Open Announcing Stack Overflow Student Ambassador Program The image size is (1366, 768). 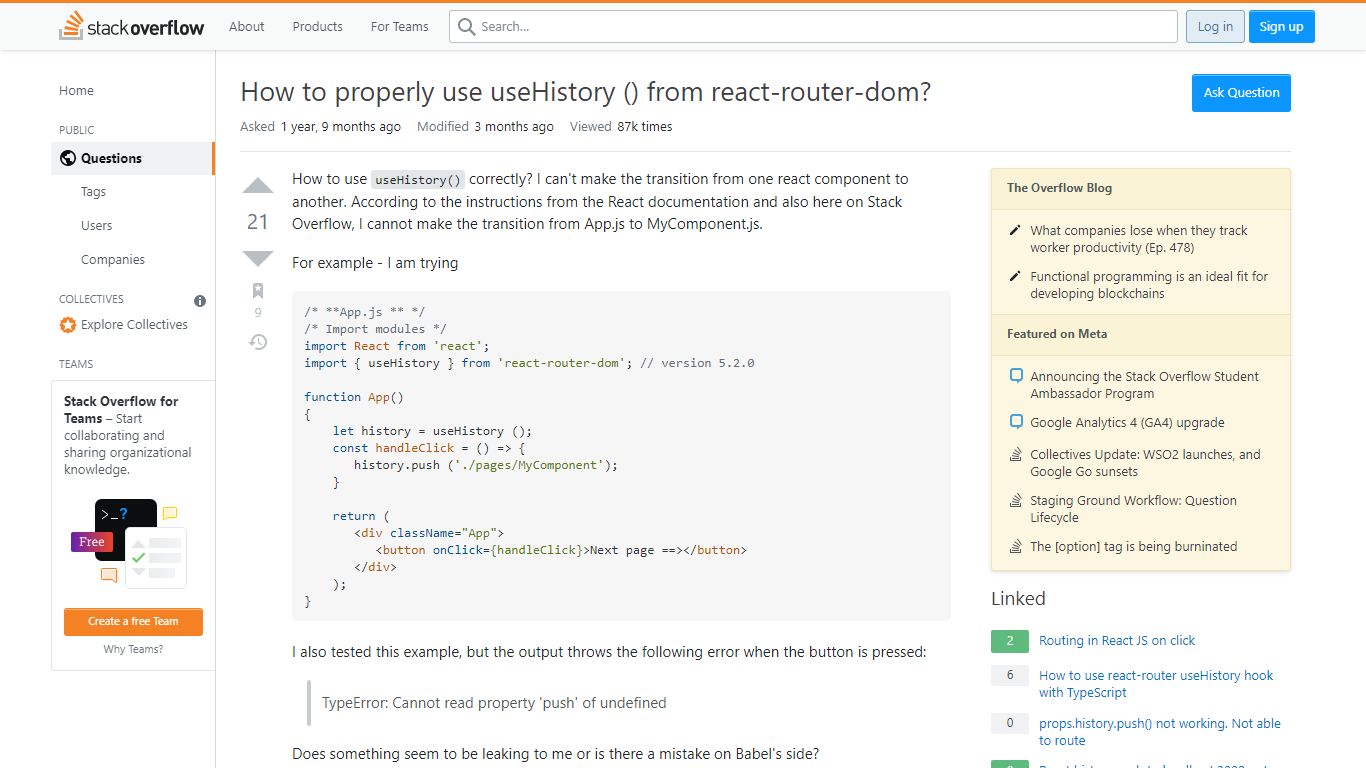(1145, 385)
